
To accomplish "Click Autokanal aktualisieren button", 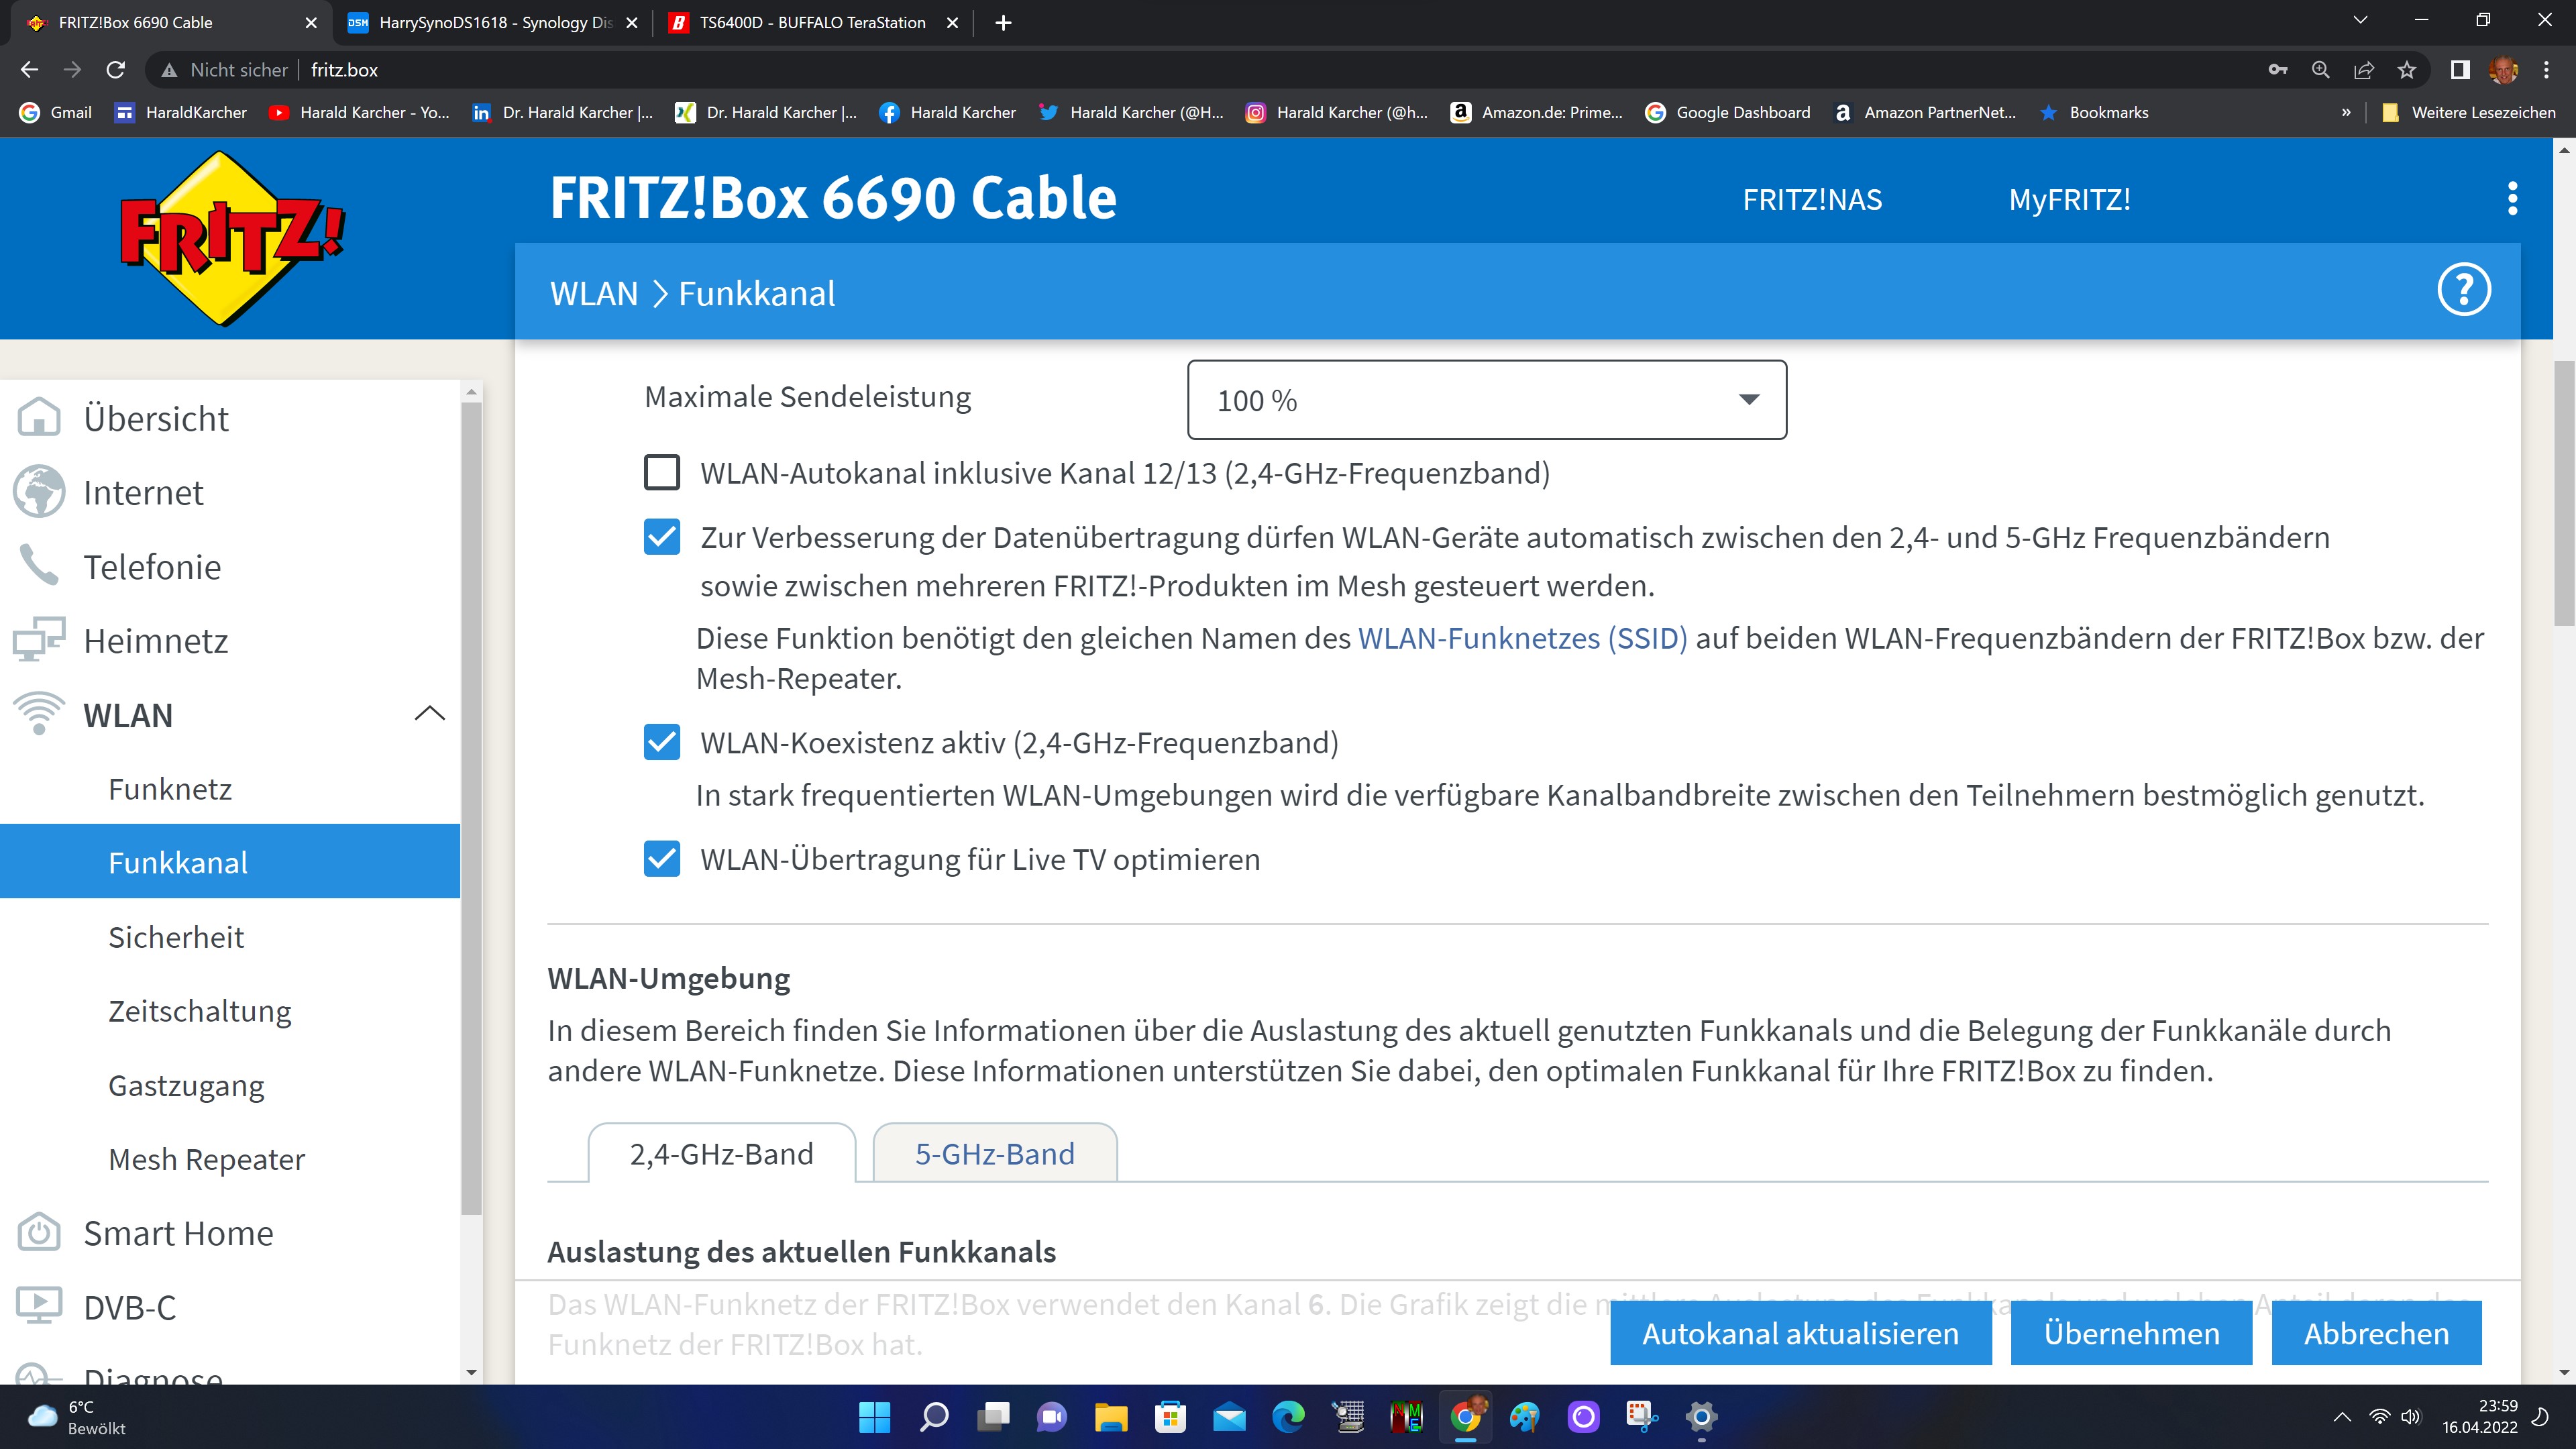I will coord(1800,1333).
